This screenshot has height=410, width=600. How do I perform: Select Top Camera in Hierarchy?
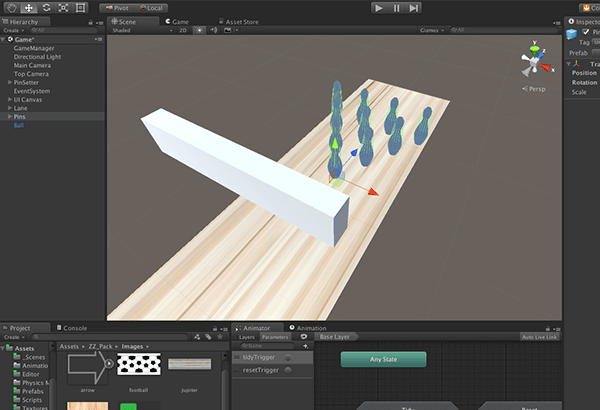point(31,74)
